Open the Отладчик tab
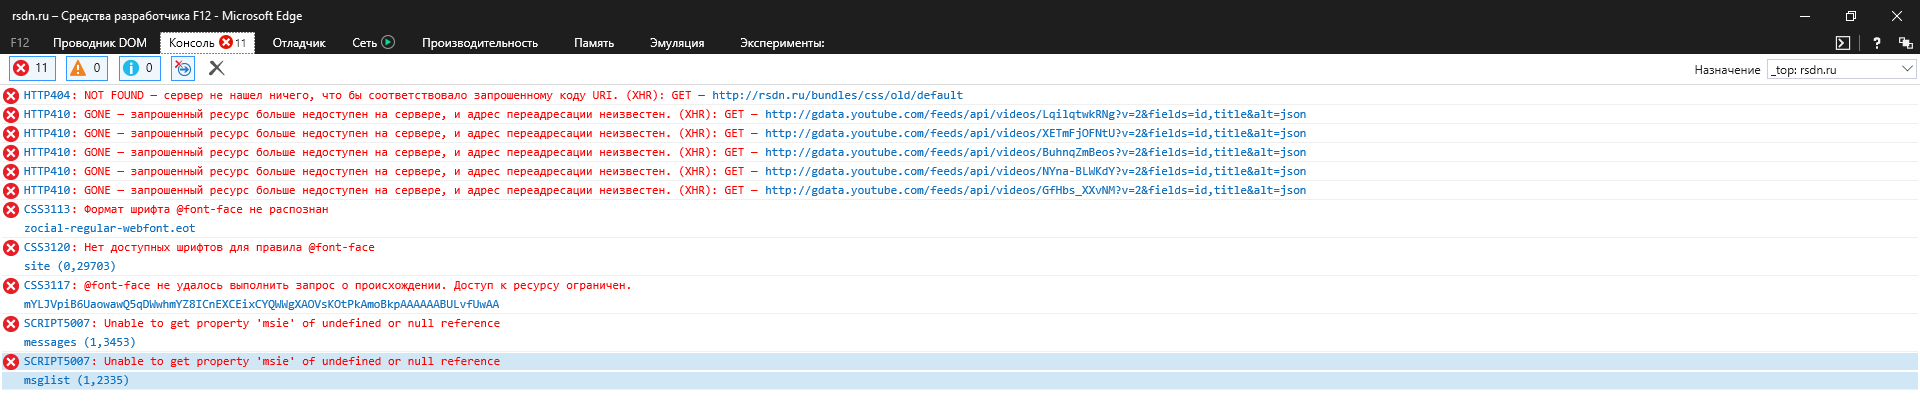Viewport: 1920px width, 404px height. pyautogui.click(x=299, y=43)
